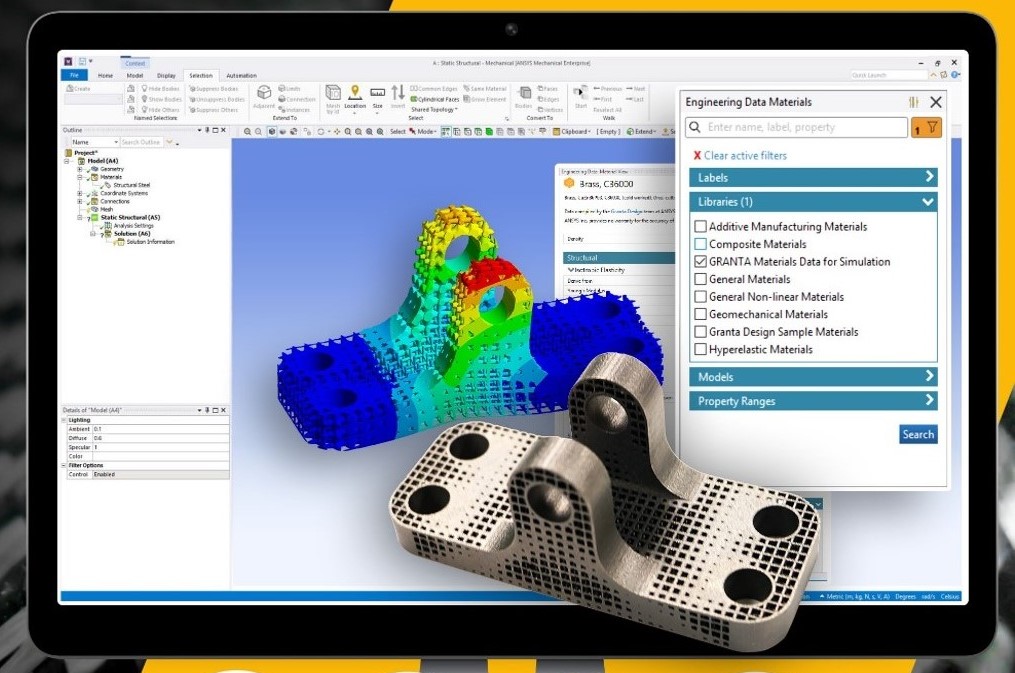
Task: Collapse the Libraries (1) section
Action: coord(813,202)
